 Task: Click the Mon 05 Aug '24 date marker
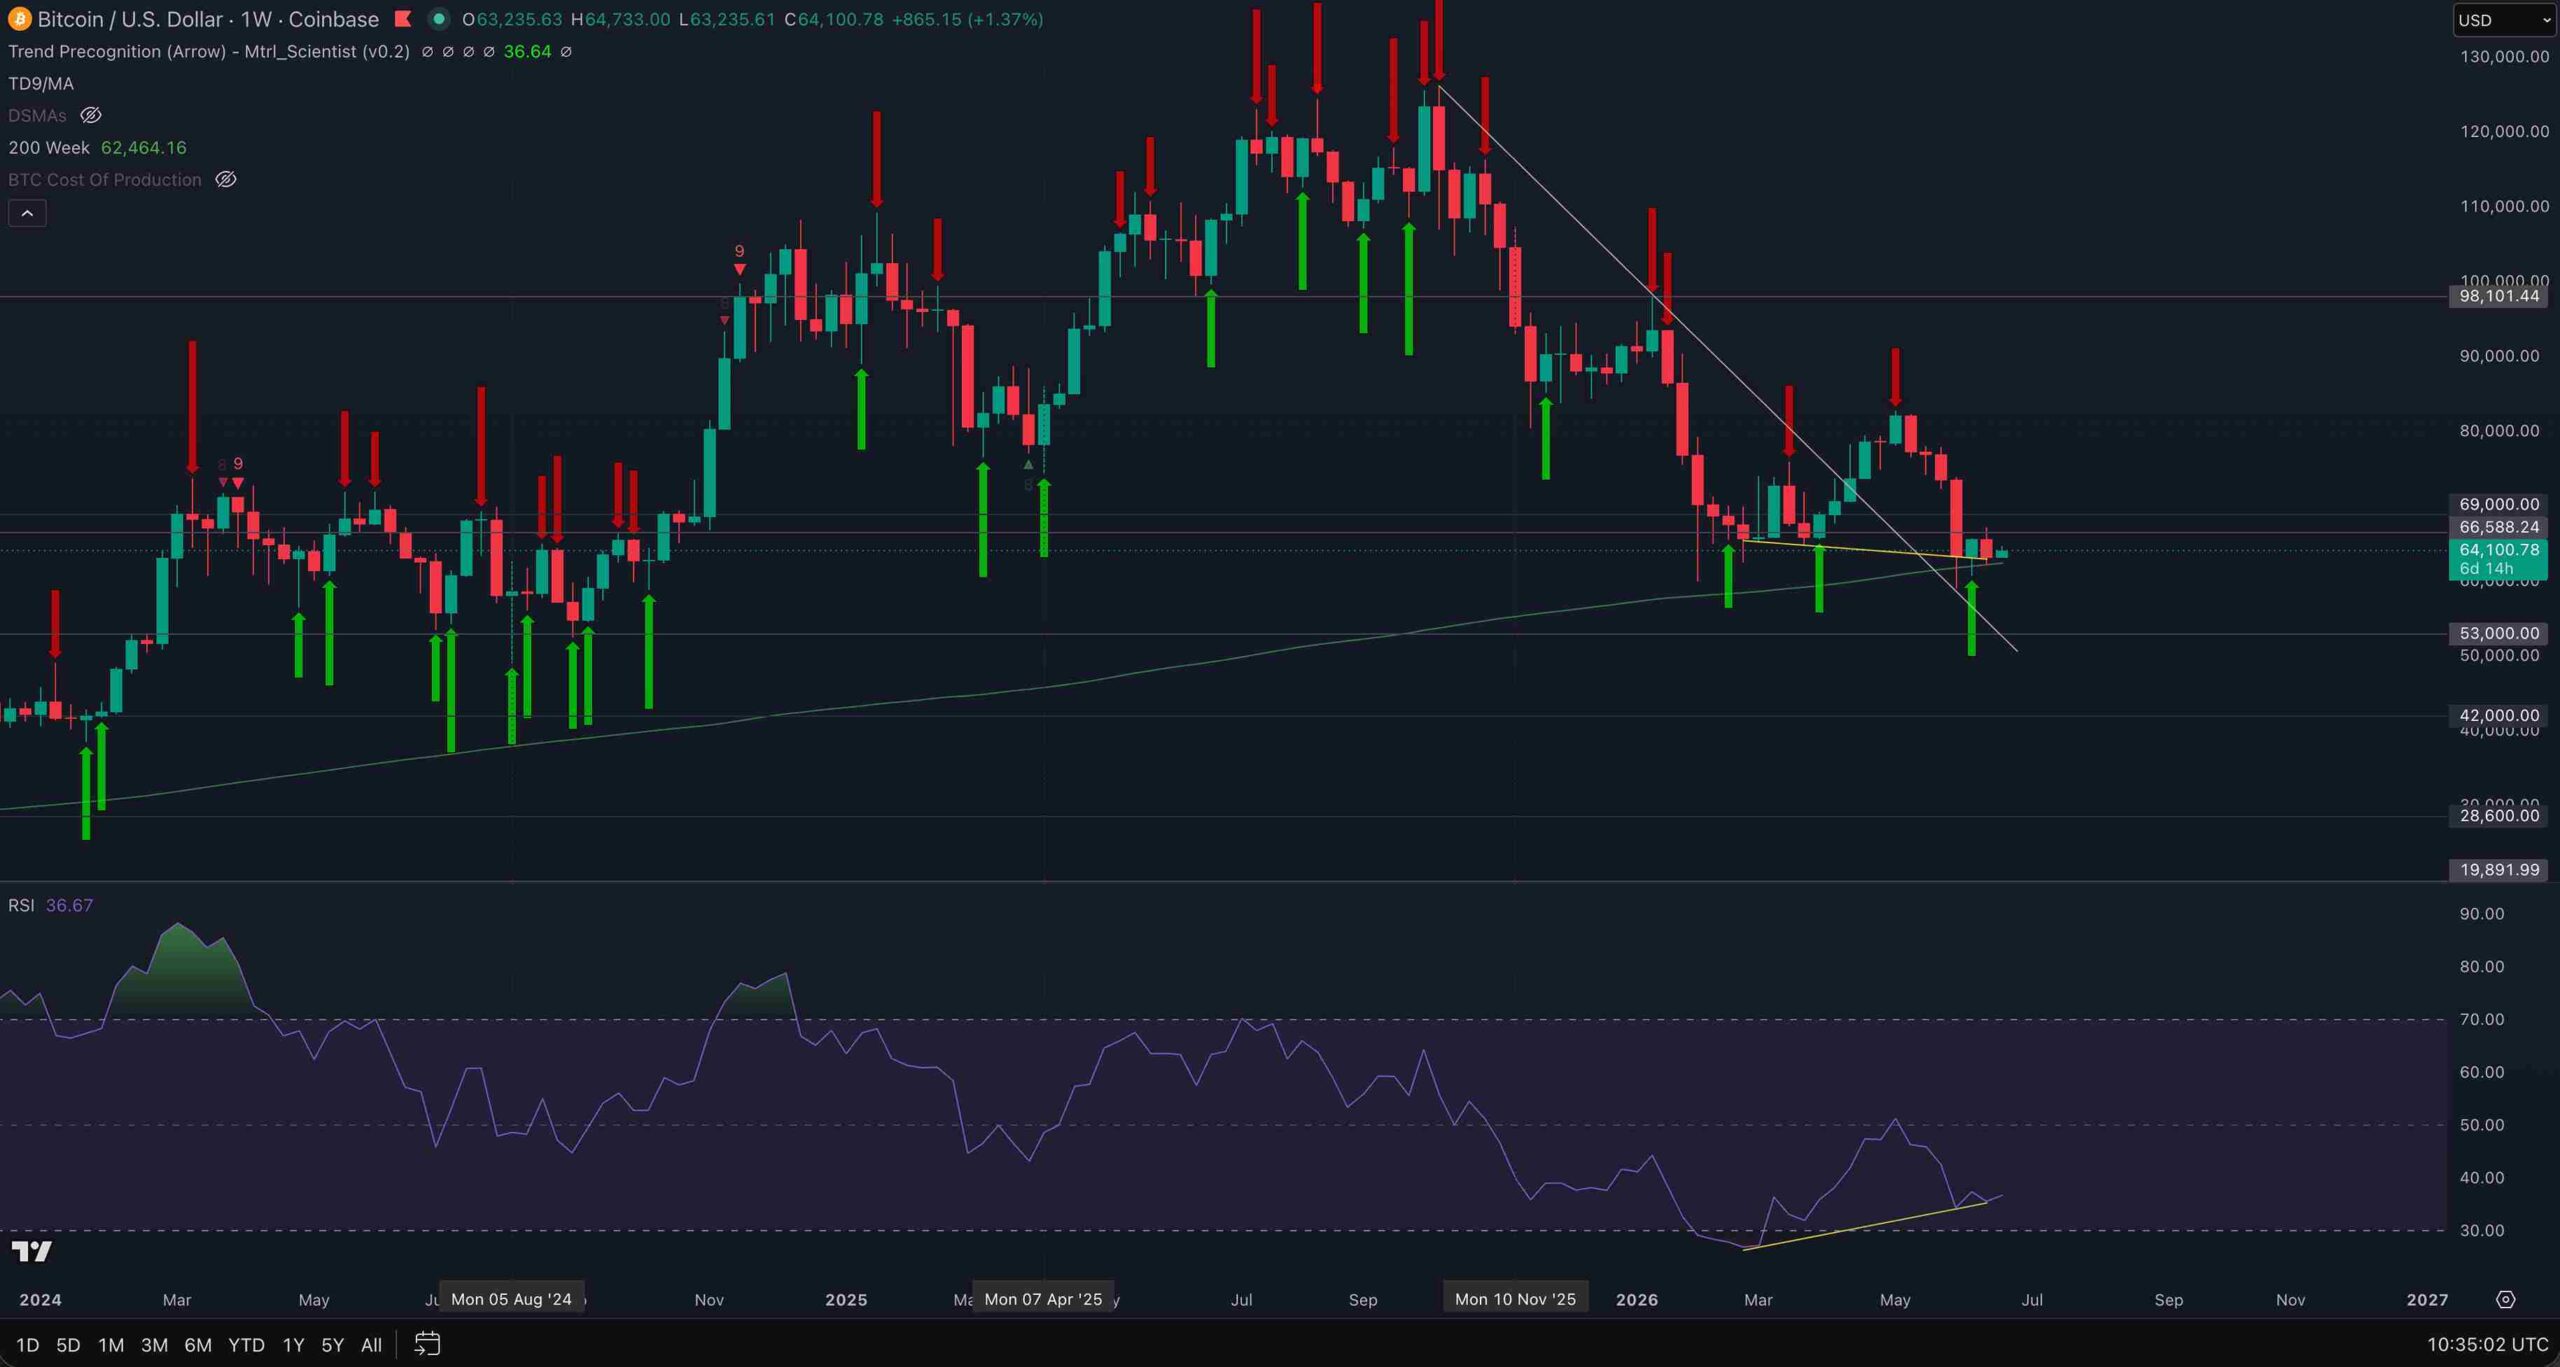(x=511, y=1299)
